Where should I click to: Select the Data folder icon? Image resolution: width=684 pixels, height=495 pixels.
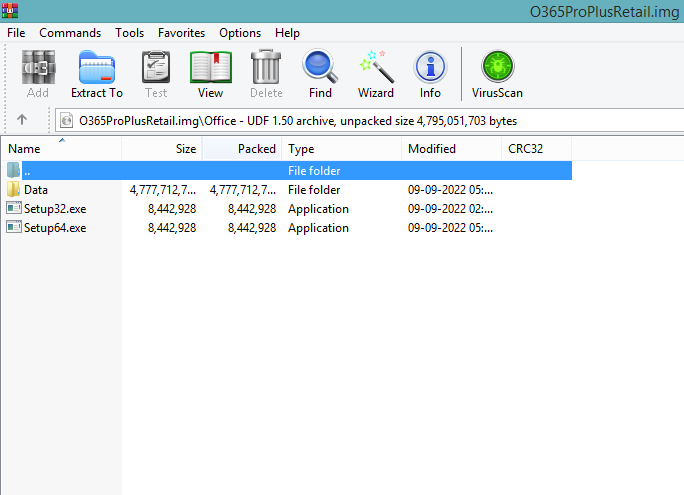coord(14,189)
